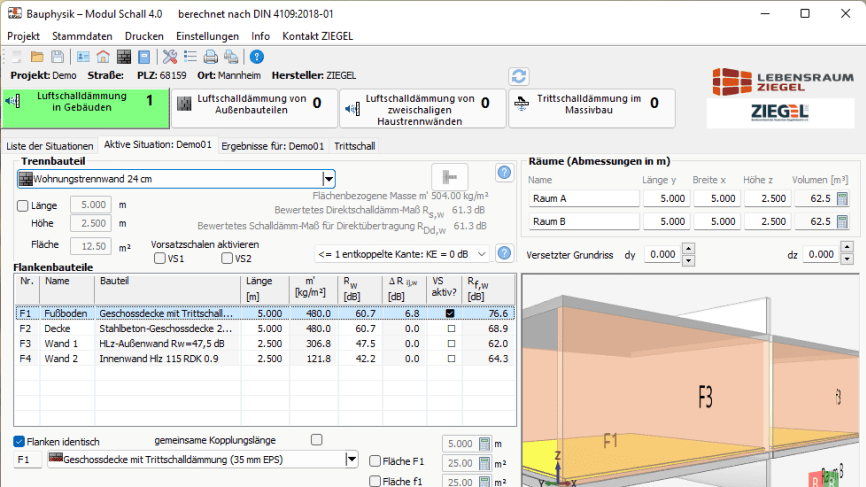The height and width of the screenshot is (487, 866).
Task: Expand the Wohnungstrennwand 24 cm dropdown
Action: [x=329, y=179]
